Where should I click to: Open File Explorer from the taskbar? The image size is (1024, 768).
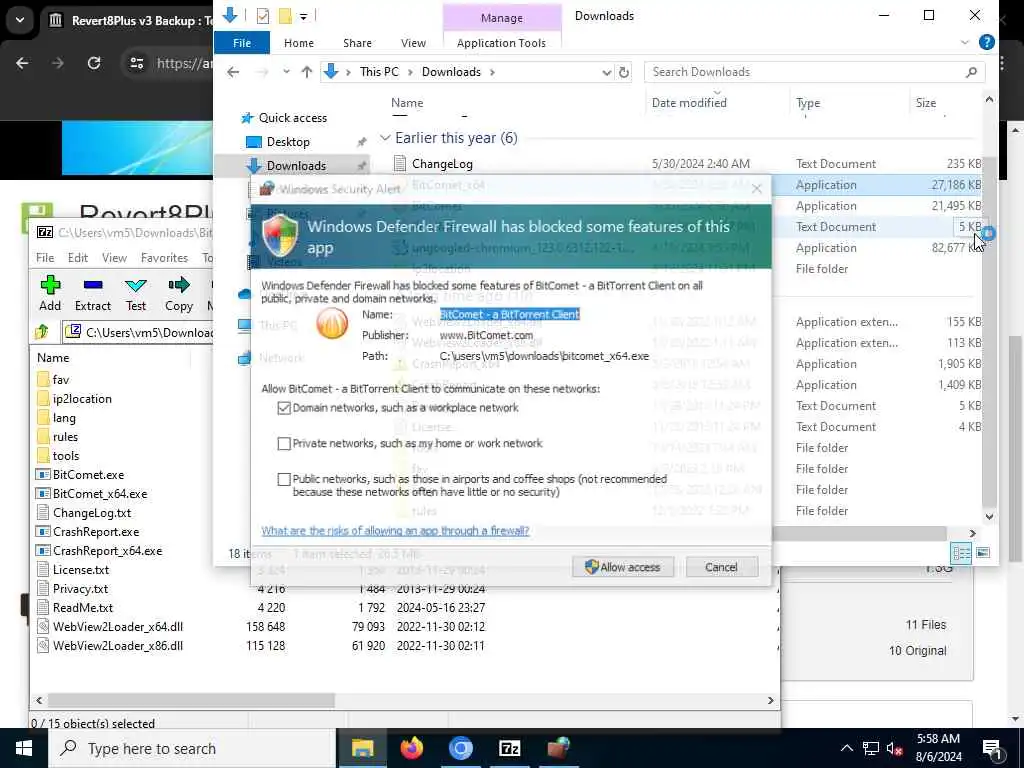coord(362,748)
